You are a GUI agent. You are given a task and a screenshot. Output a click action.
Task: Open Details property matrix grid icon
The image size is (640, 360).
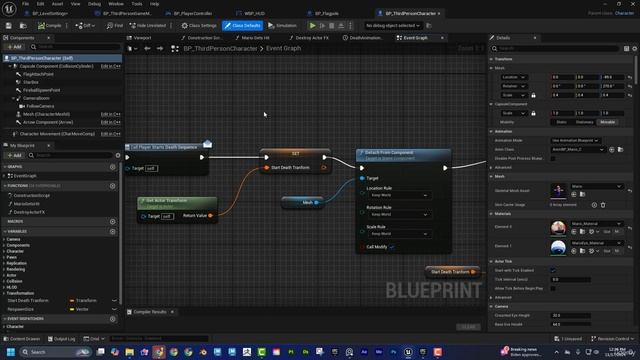point(627,49)
